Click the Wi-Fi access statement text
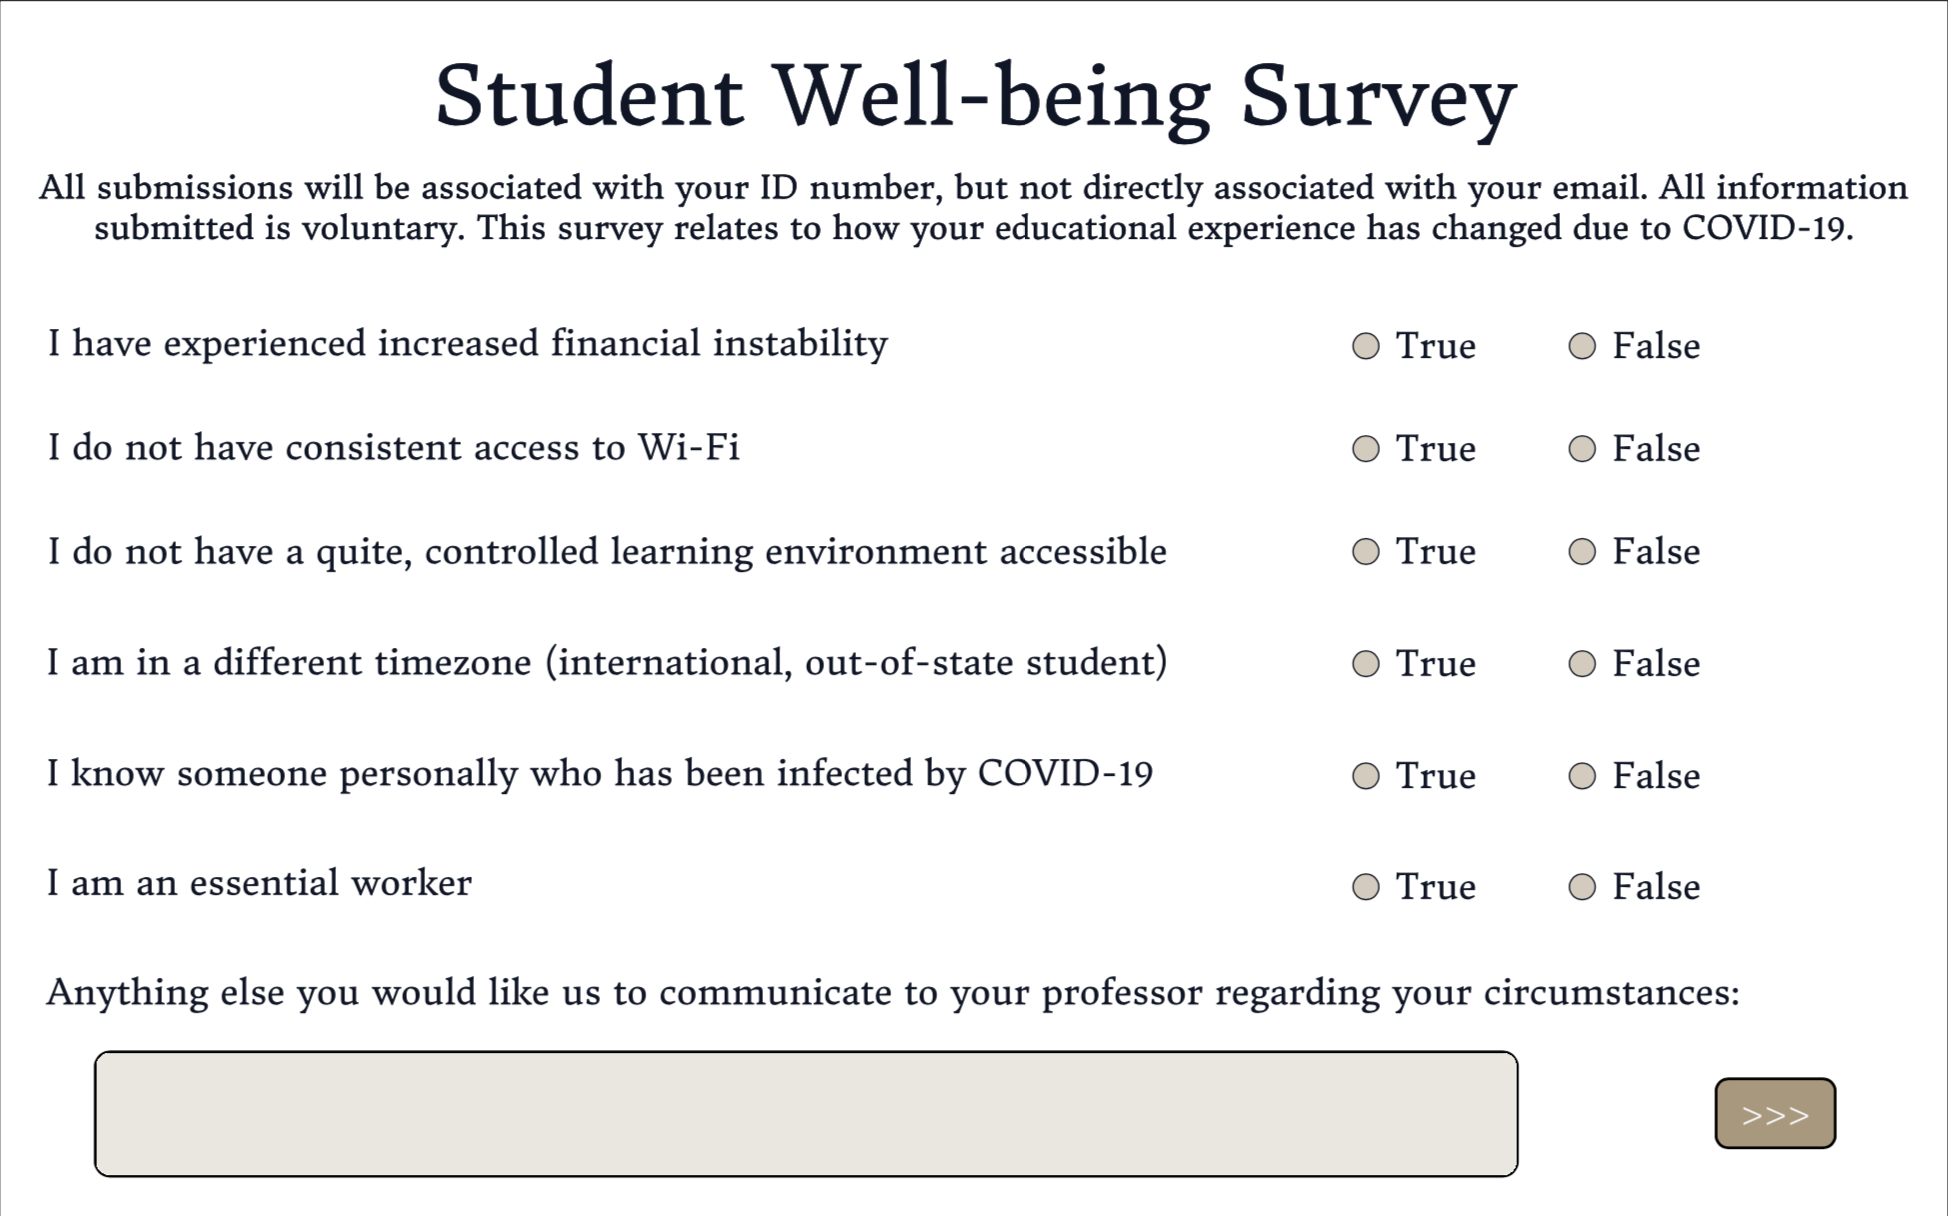 393,447
